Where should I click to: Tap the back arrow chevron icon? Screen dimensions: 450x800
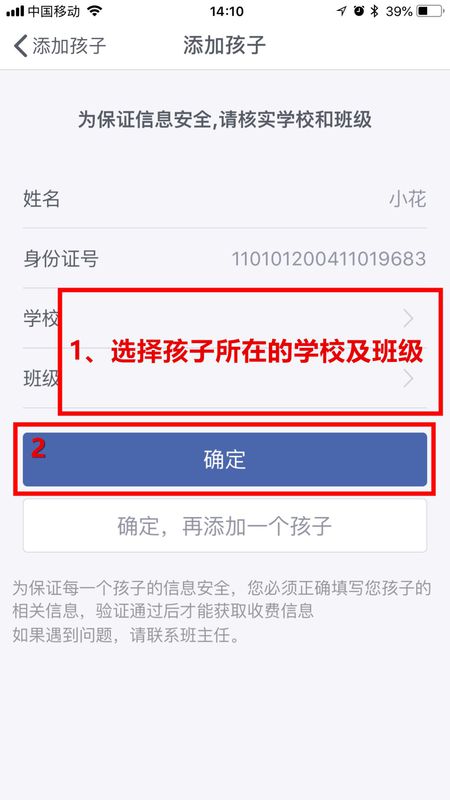(x=20, y=45)
